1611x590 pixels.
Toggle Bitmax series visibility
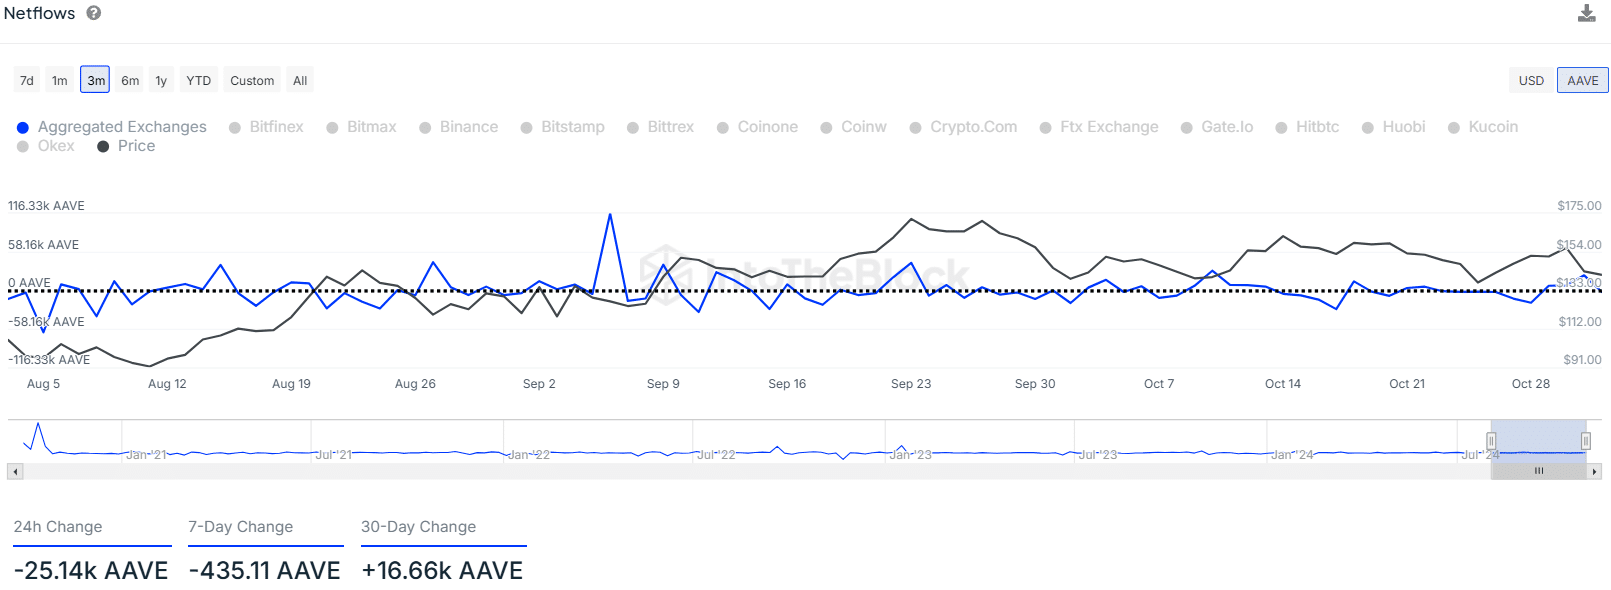(361, 127)
